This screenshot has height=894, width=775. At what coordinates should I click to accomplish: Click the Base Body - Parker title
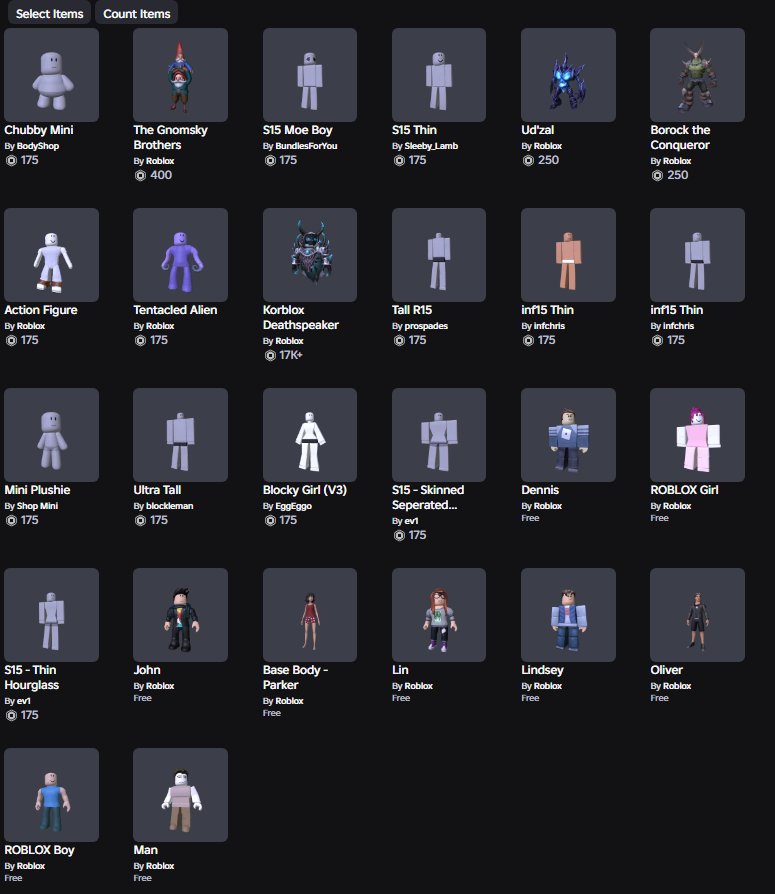coord(295,677)
